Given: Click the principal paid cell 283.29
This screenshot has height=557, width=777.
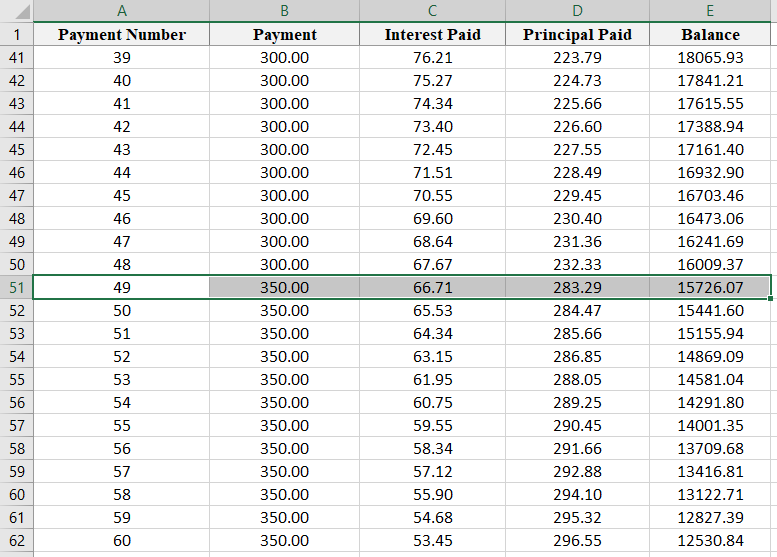Looking at the screenshot, I should click(577, 287).
